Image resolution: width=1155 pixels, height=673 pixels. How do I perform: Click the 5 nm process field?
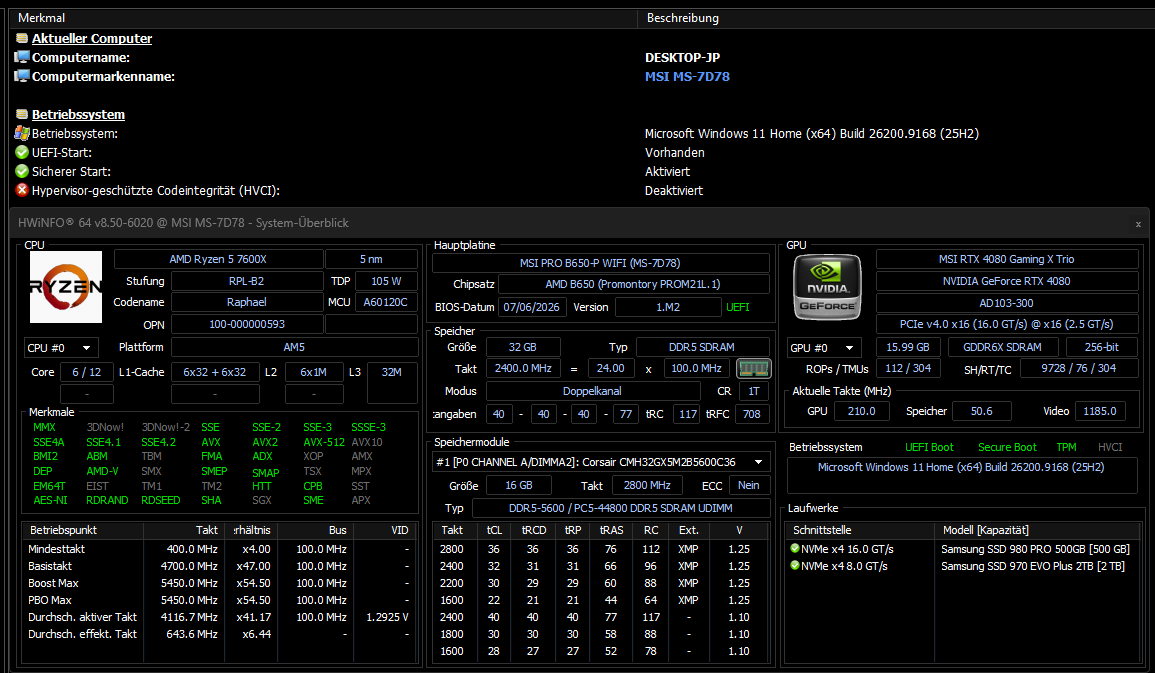(x=371, y=259)
